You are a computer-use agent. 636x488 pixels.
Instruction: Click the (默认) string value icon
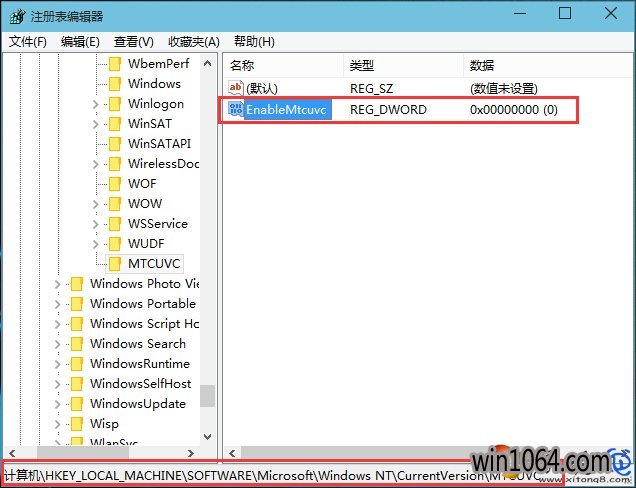click(236, 88)
